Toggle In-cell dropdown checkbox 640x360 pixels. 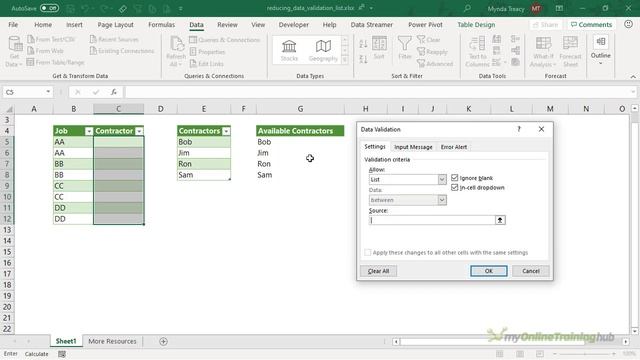(x=454, y=187)
